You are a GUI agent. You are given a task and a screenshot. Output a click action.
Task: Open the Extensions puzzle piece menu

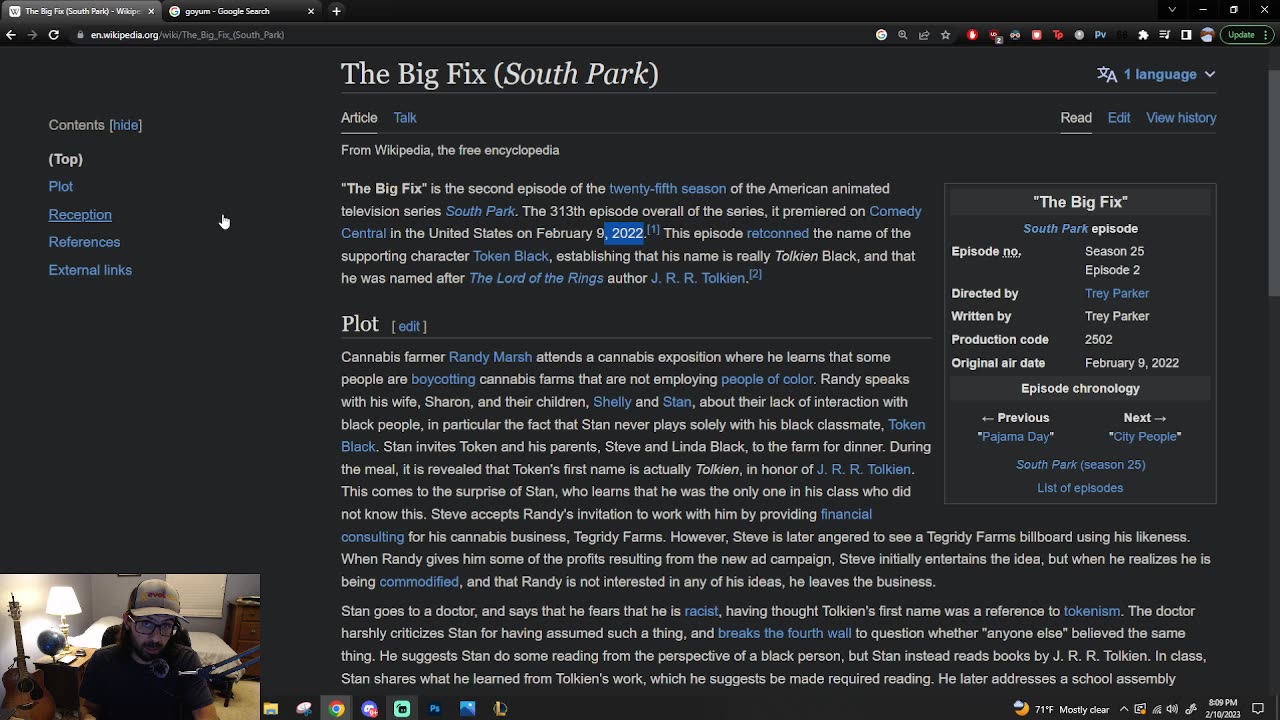(x=1143, y=35)
